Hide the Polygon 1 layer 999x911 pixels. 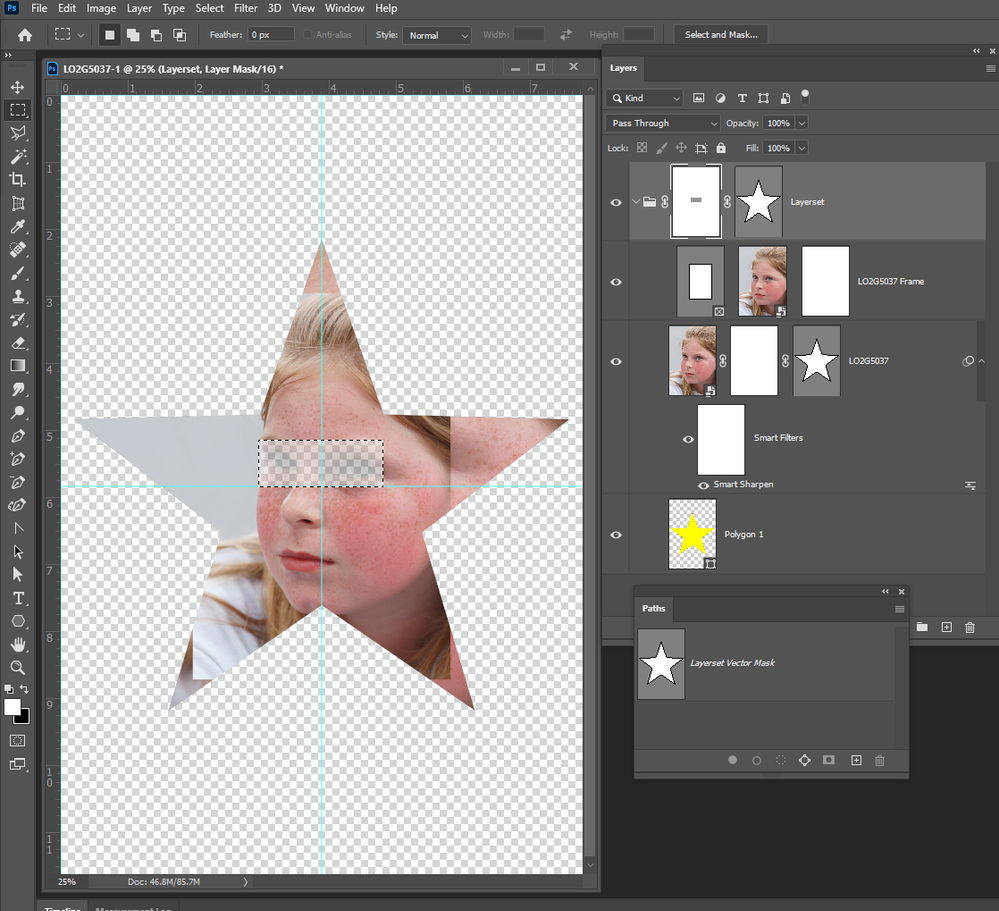[615, 535]
